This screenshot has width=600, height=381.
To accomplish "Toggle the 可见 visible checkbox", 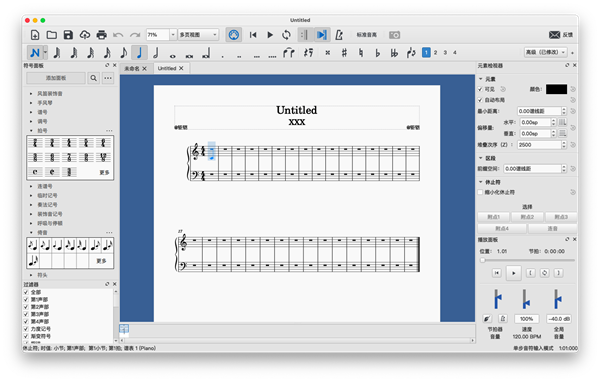I will click(480, 89).
